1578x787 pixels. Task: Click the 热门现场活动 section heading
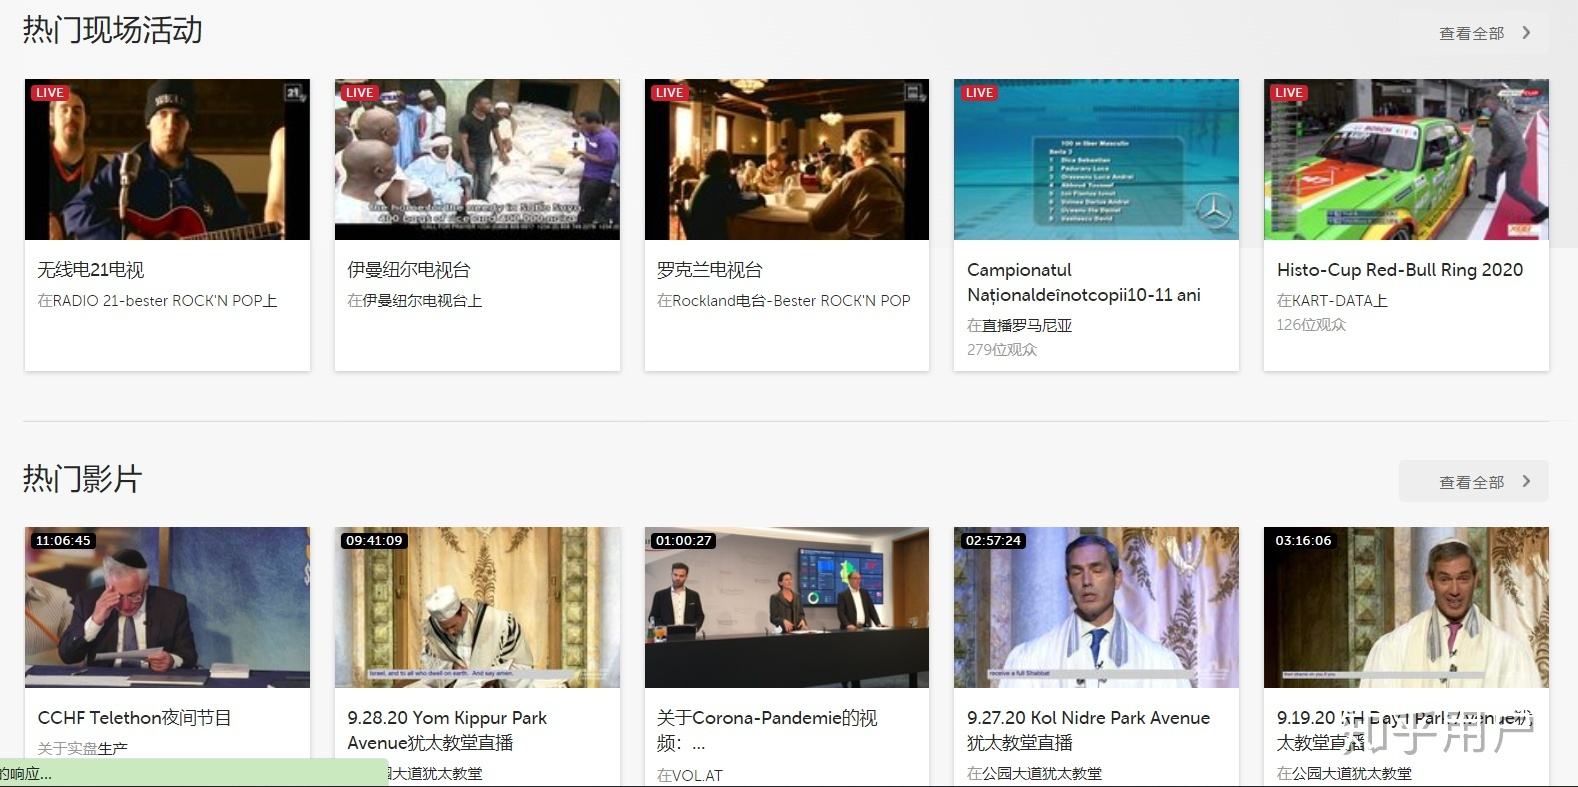point(112,30)
